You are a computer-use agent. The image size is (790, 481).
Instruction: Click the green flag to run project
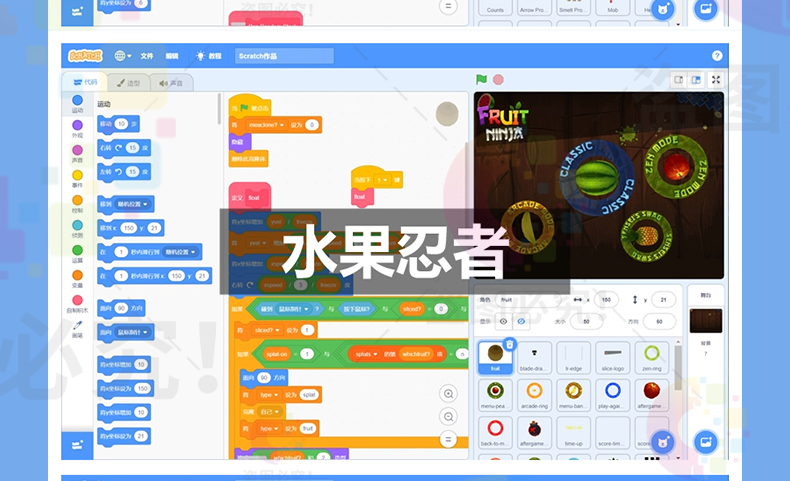(482, 80)
